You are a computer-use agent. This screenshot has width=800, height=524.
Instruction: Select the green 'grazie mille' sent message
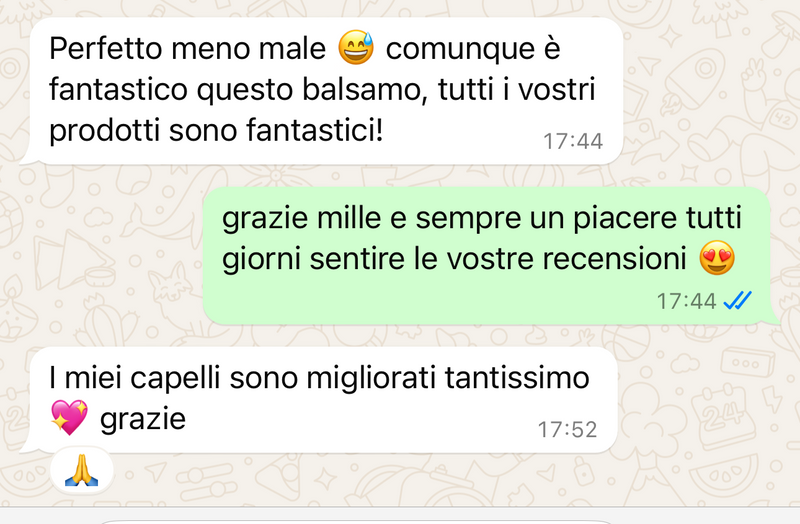pos(491,256)
